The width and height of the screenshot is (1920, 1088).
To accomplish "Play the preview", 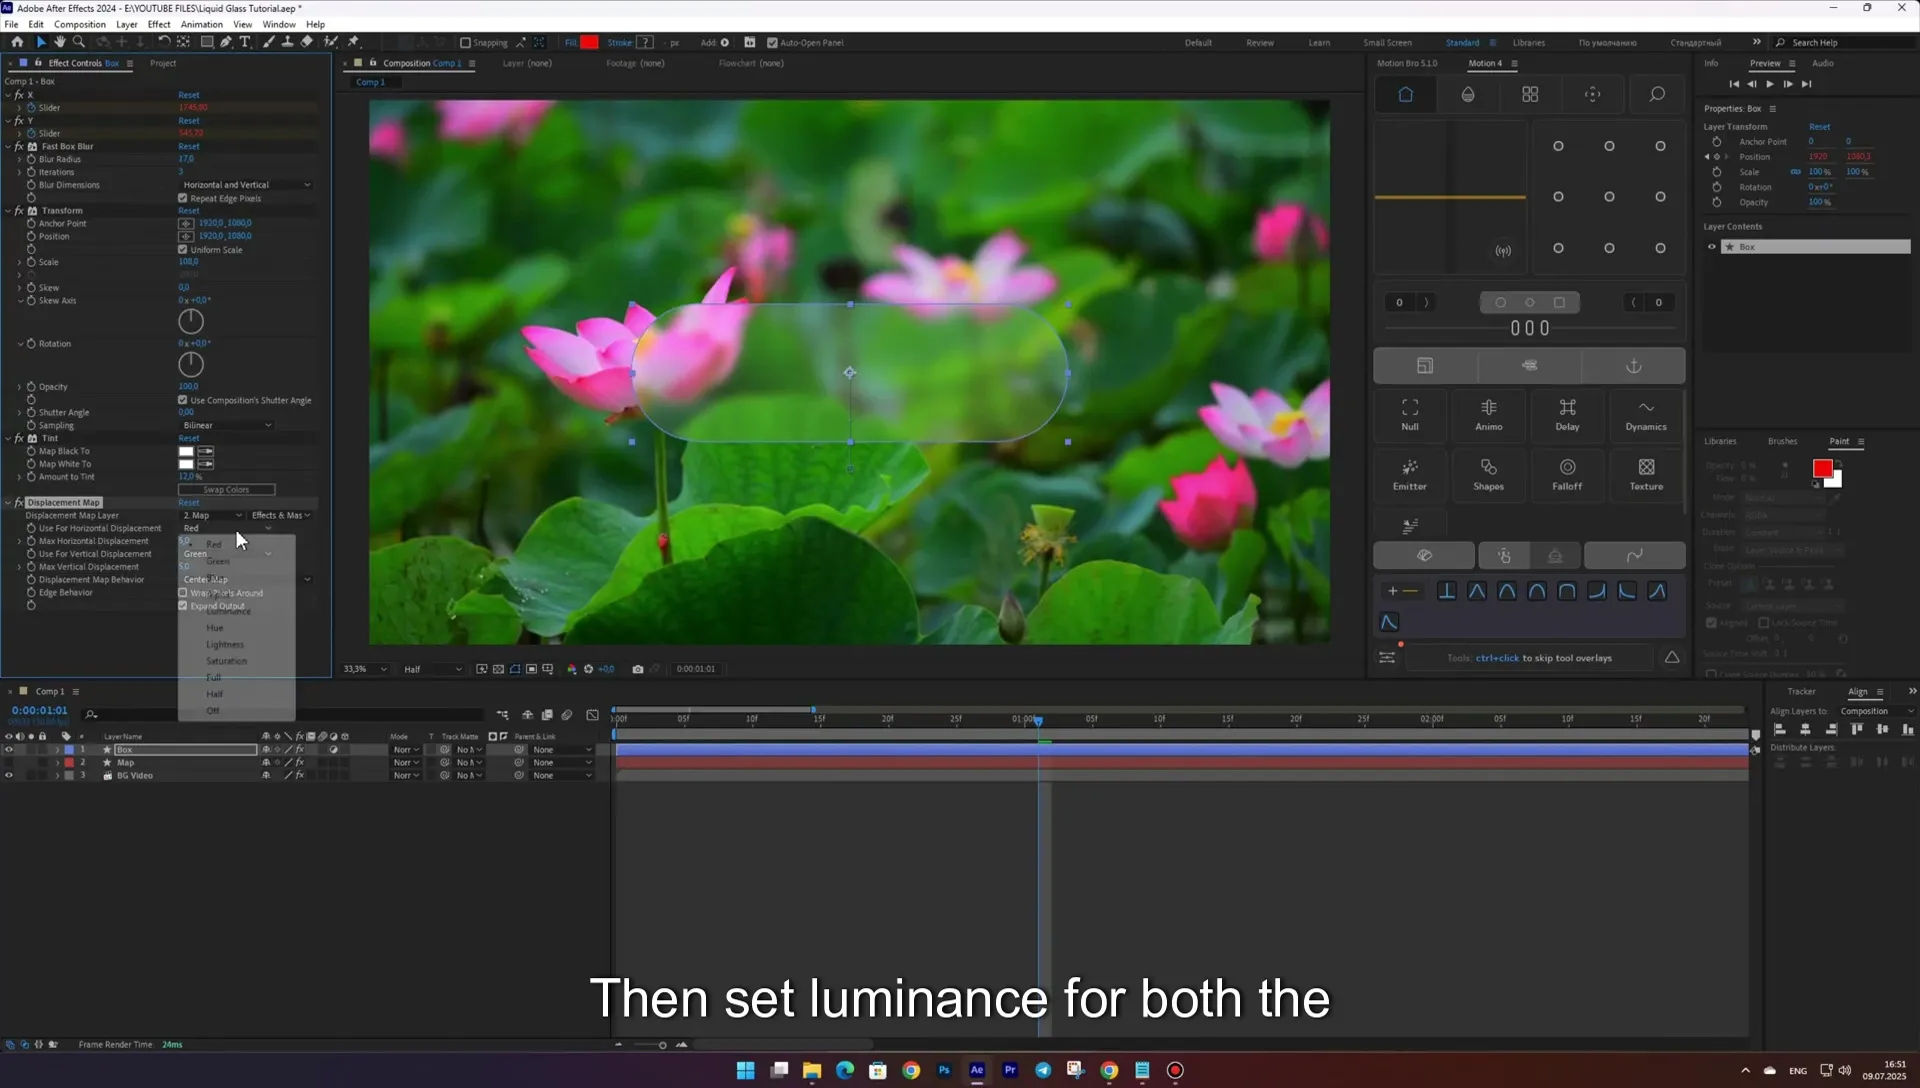I will pyautogui.click(x=1770, y=84).
